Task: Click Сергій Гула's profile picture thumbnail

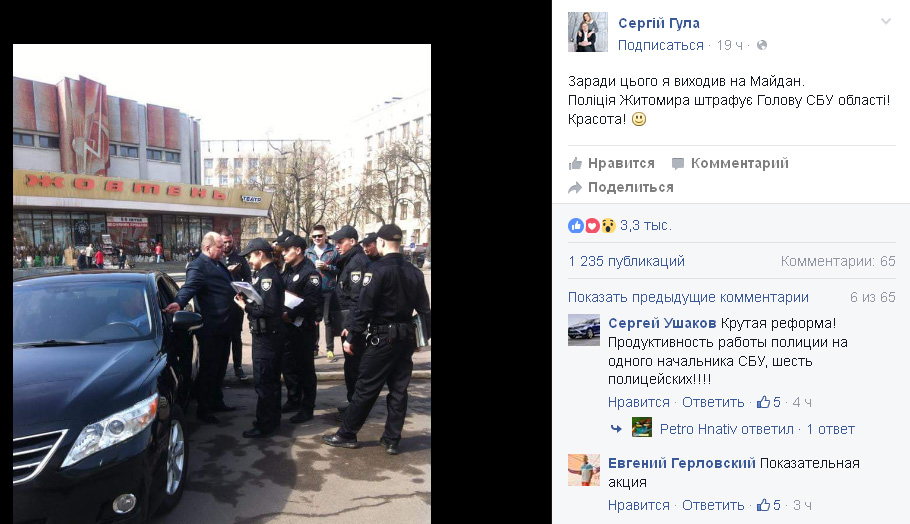Action: click(588, 32)
